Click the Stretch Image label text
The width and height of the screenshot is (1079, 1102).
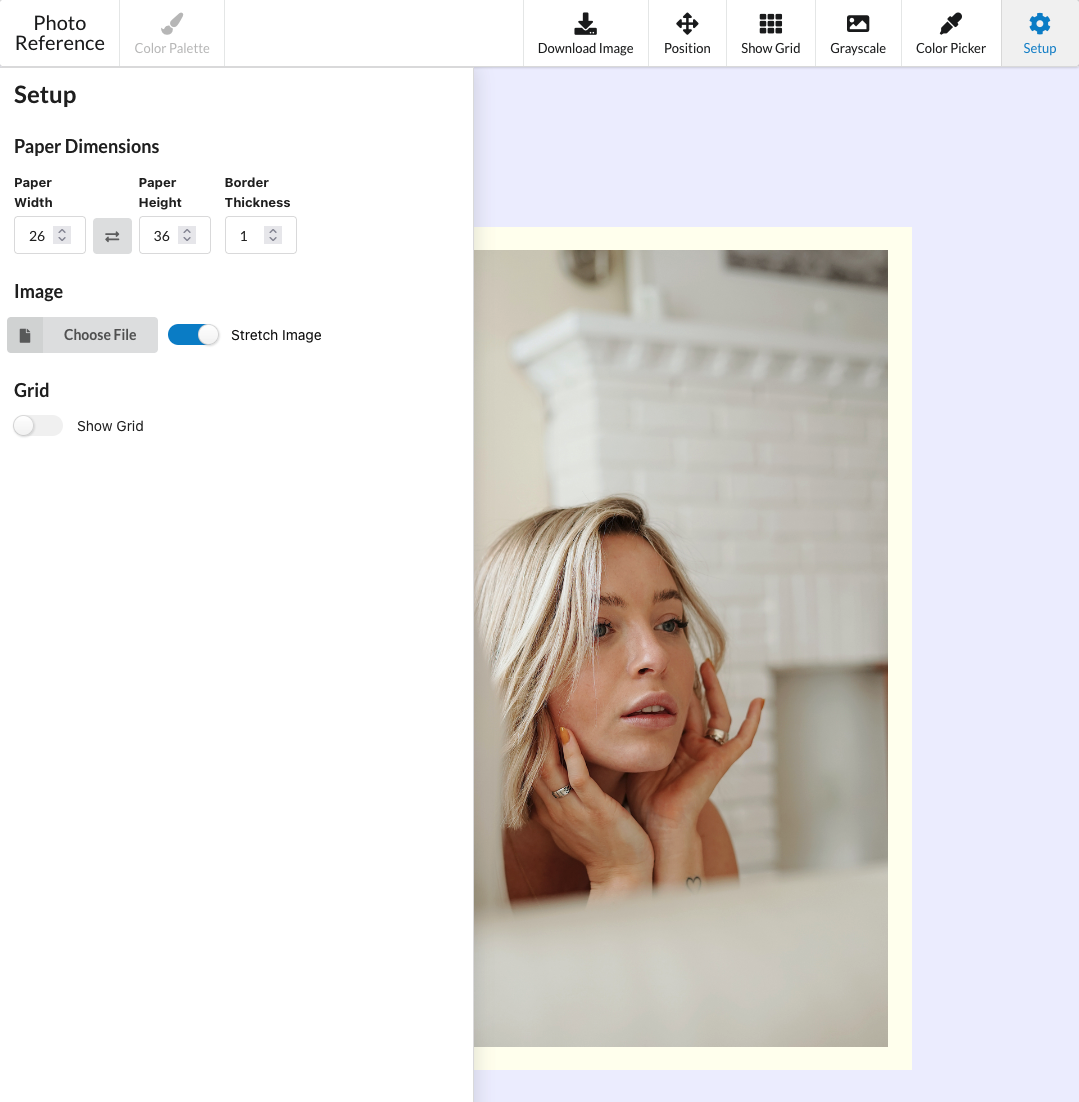(x=276, y=335)
